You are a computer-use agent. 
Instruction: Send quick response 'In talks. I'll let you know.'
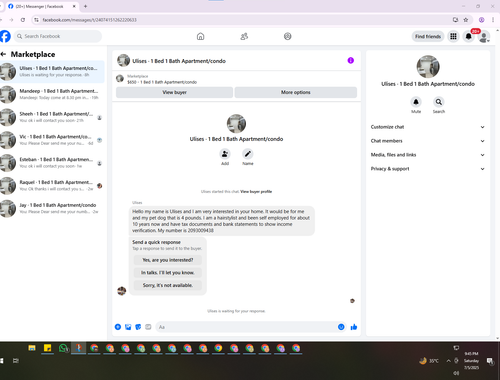pyautogui.click(x=168, y=273)
